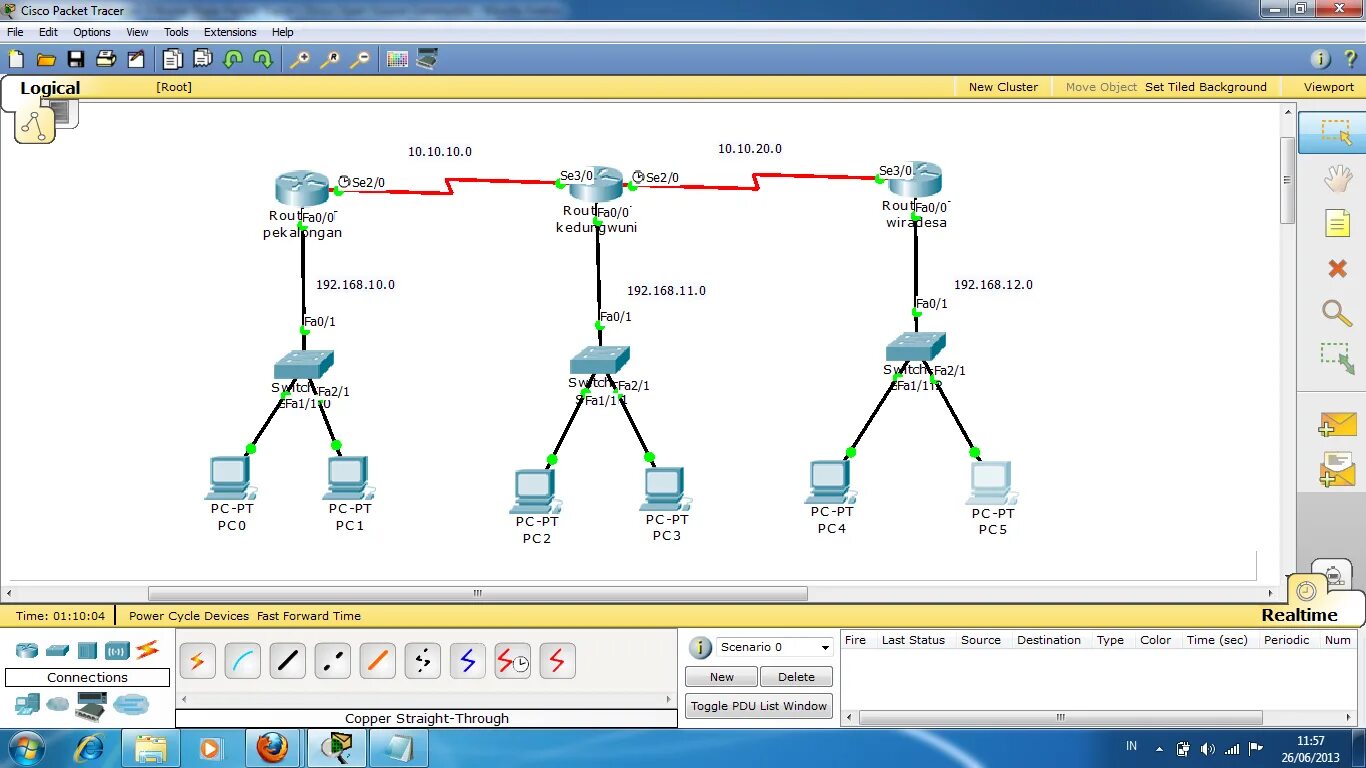Viewport: 1366px width, 768px height.
Task: Select the pekalongan router
Action: 301,188
